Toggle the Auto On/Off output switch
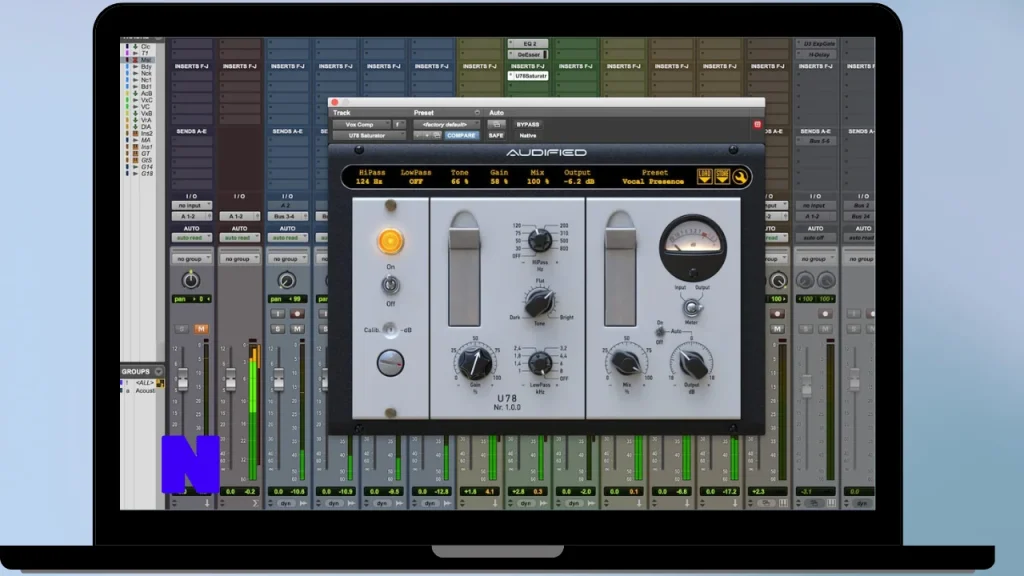1024x576 pixels. (660, 332)
